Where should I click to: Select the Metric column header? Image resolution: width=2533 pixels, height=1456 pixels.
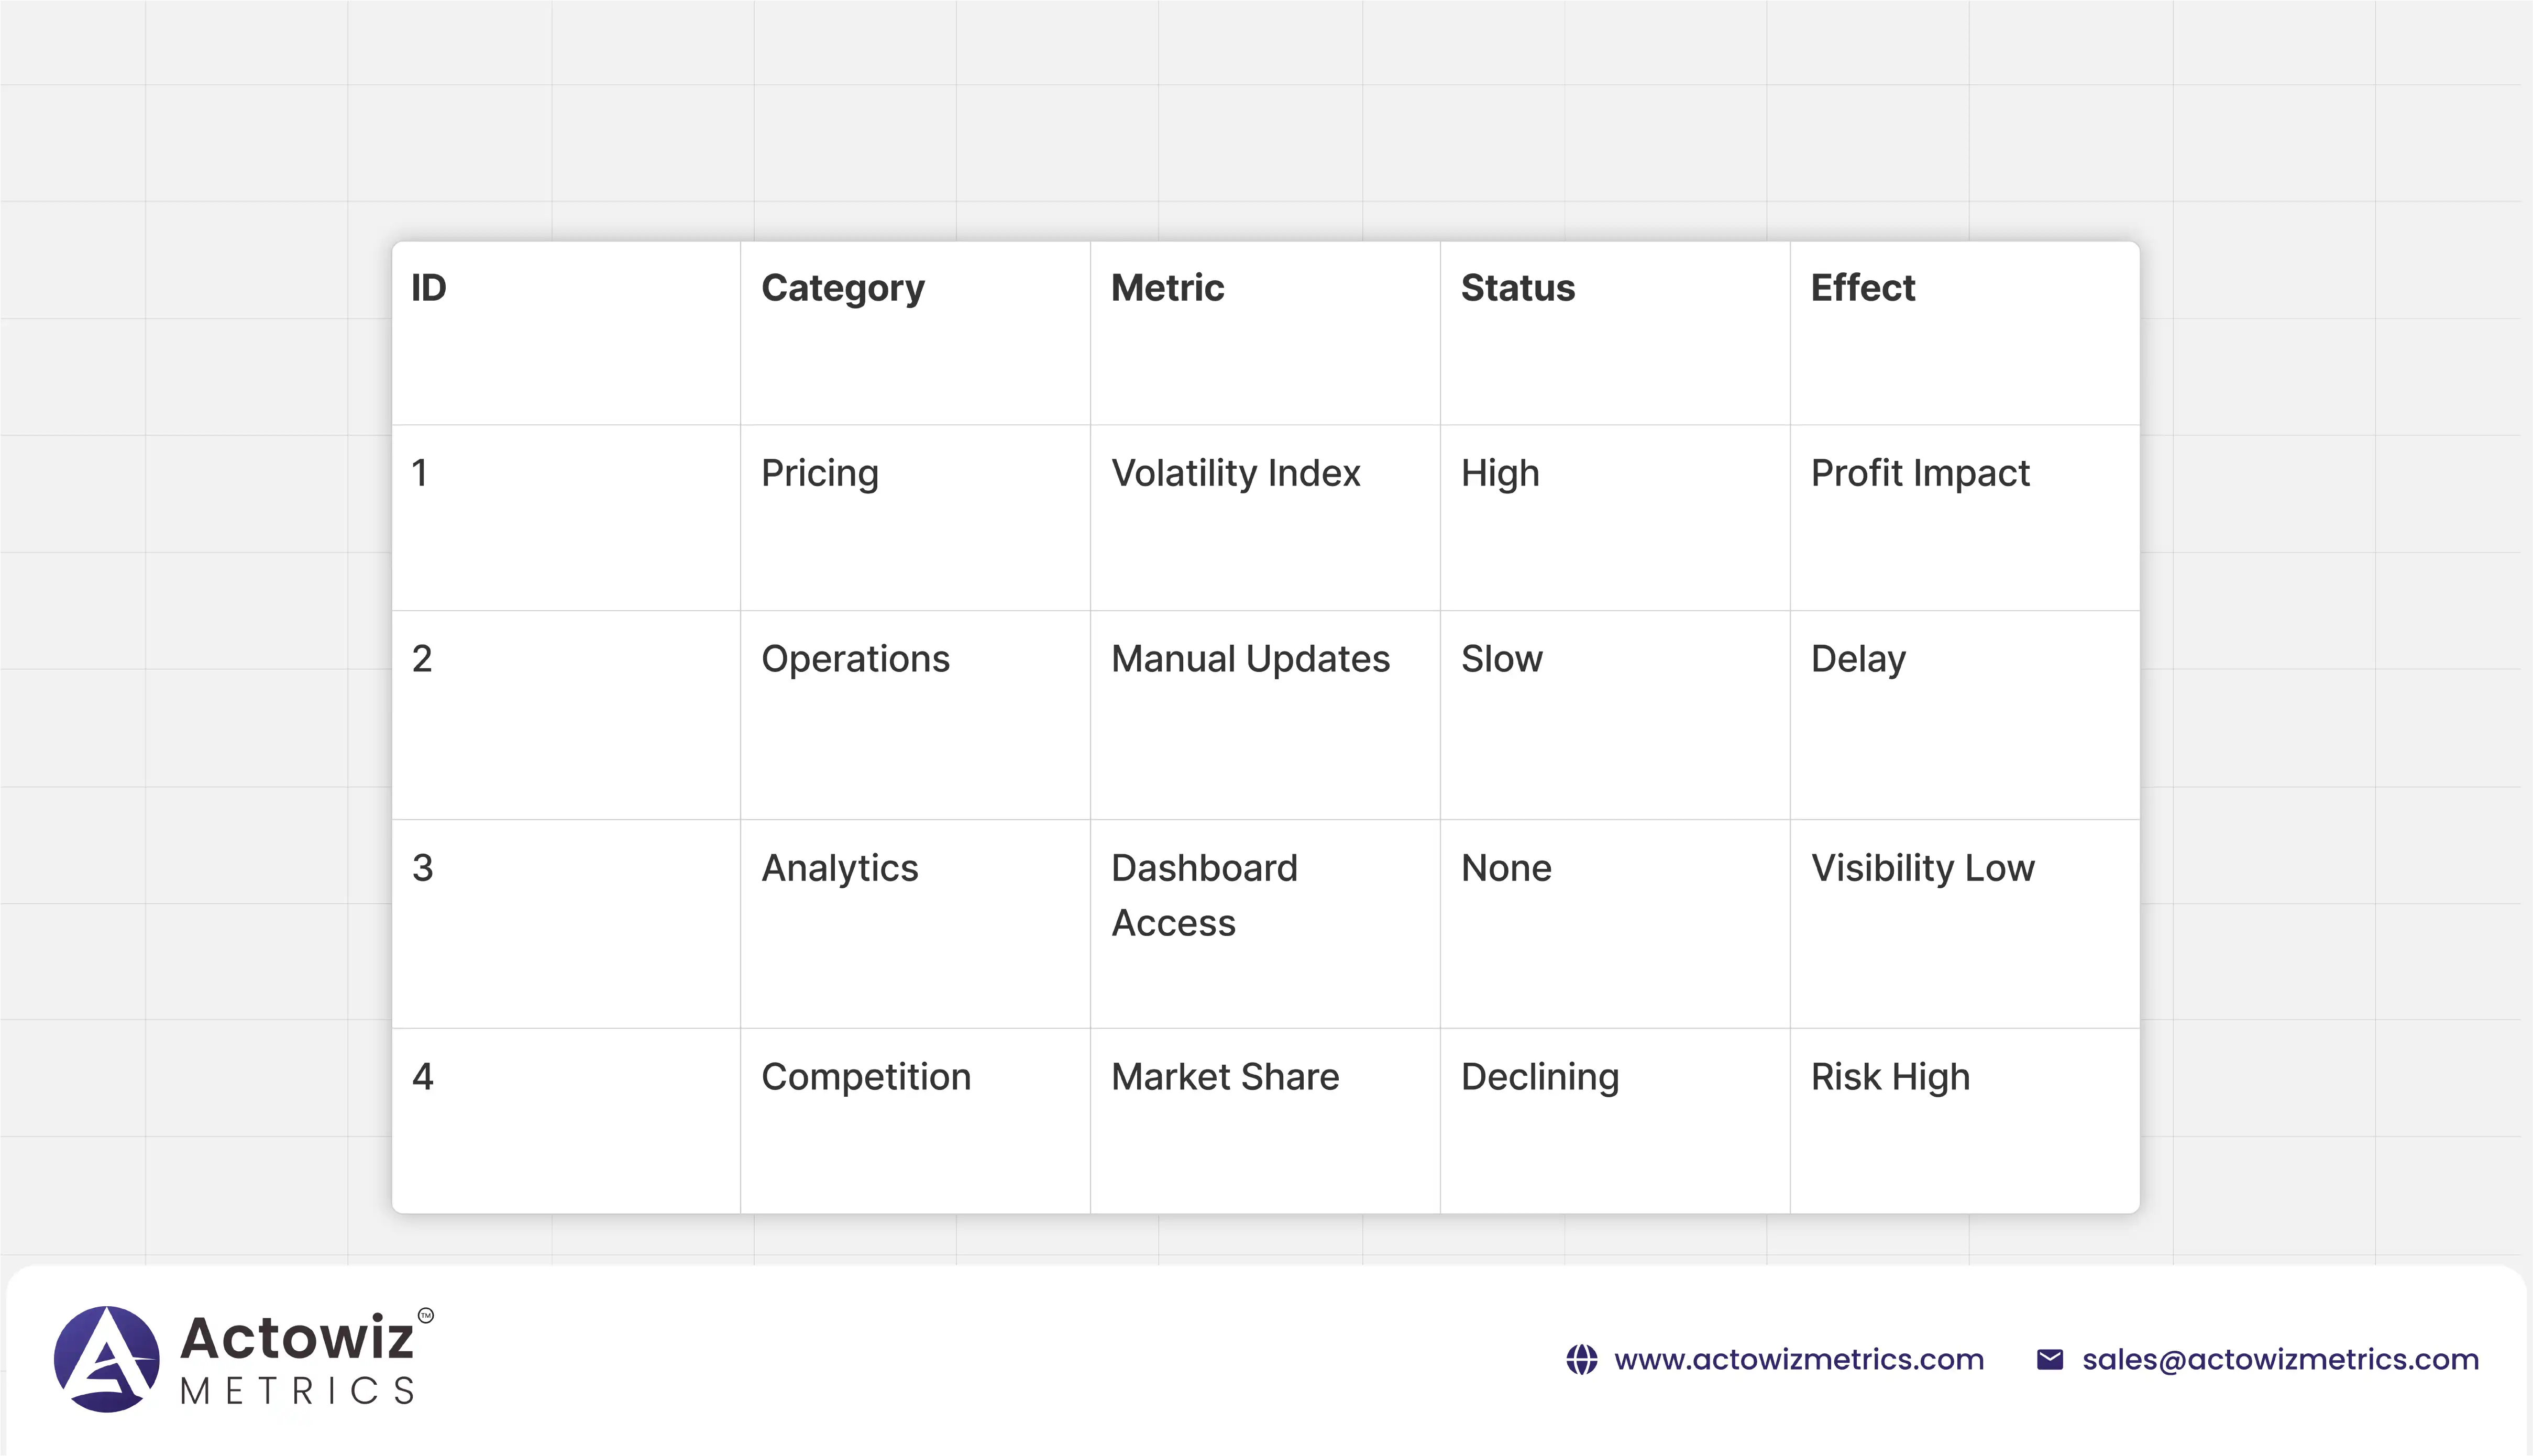(x=1167, y=288)
